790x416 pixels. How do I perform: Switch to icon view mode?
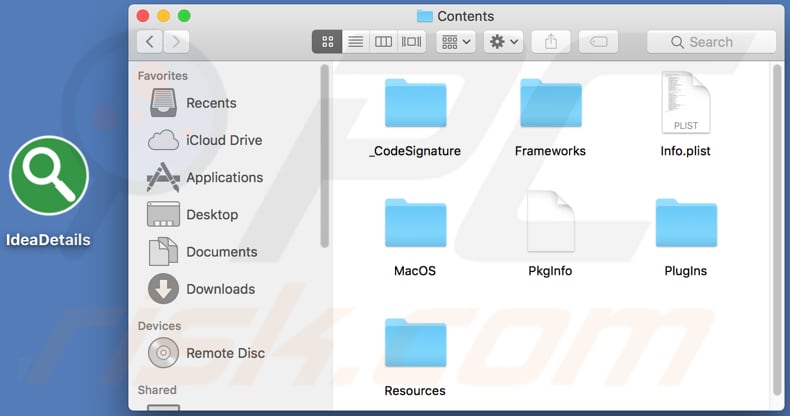pyautogui.click(x=327, y=42)
